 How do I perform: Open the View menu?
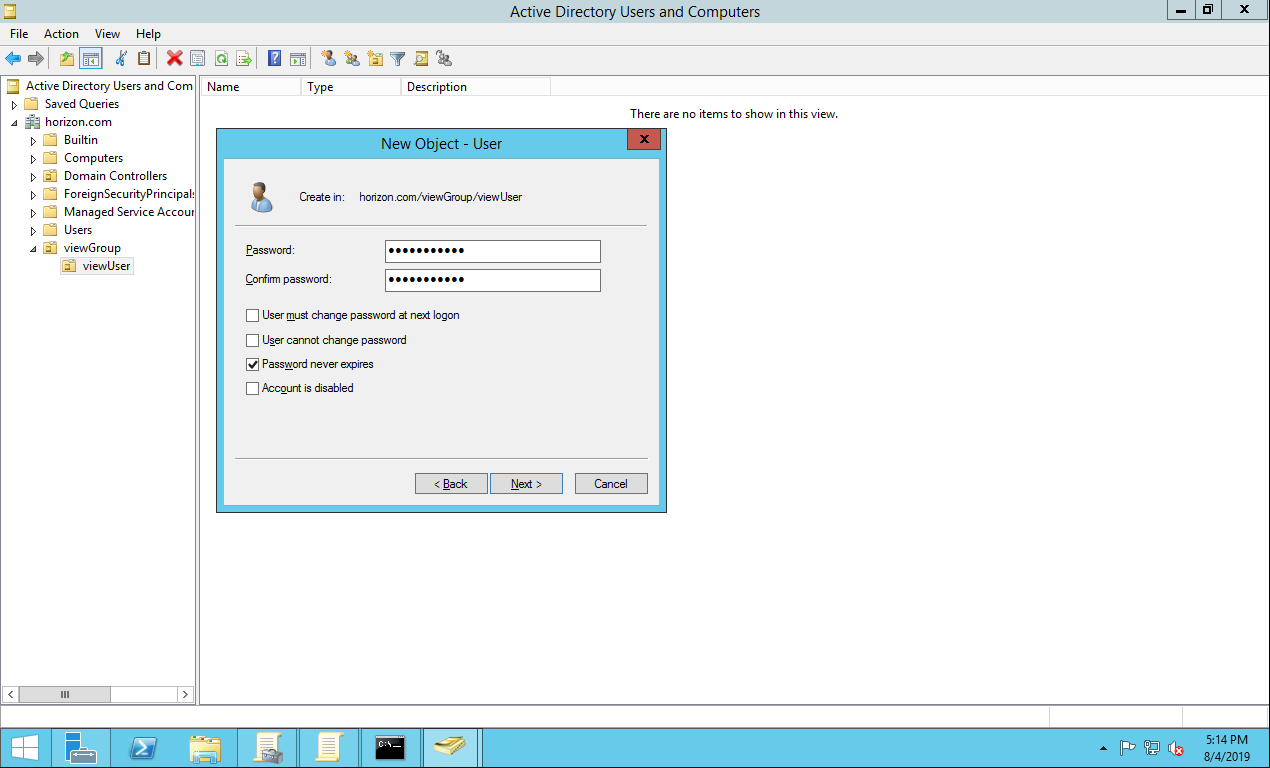(x=108, y=34)
